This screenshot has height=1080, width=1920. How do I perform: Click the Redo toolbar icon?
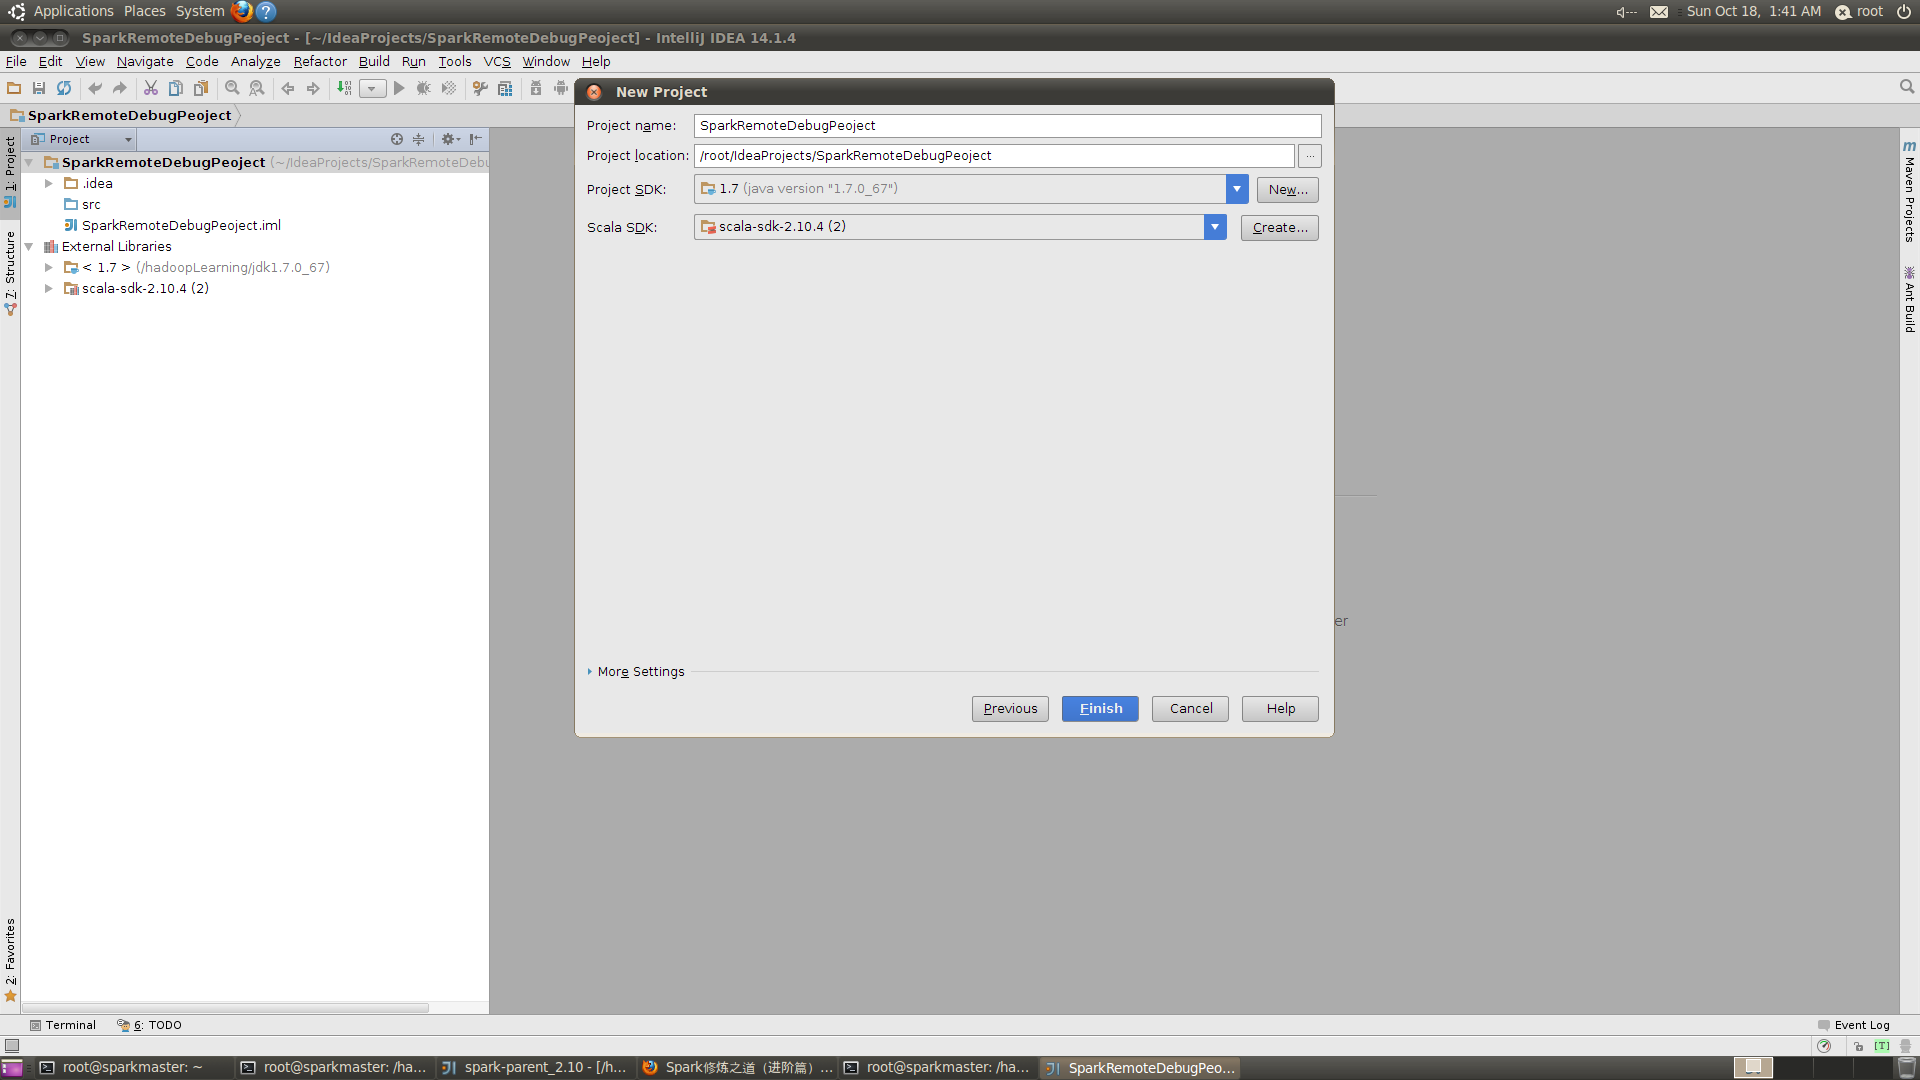(120, 88)
